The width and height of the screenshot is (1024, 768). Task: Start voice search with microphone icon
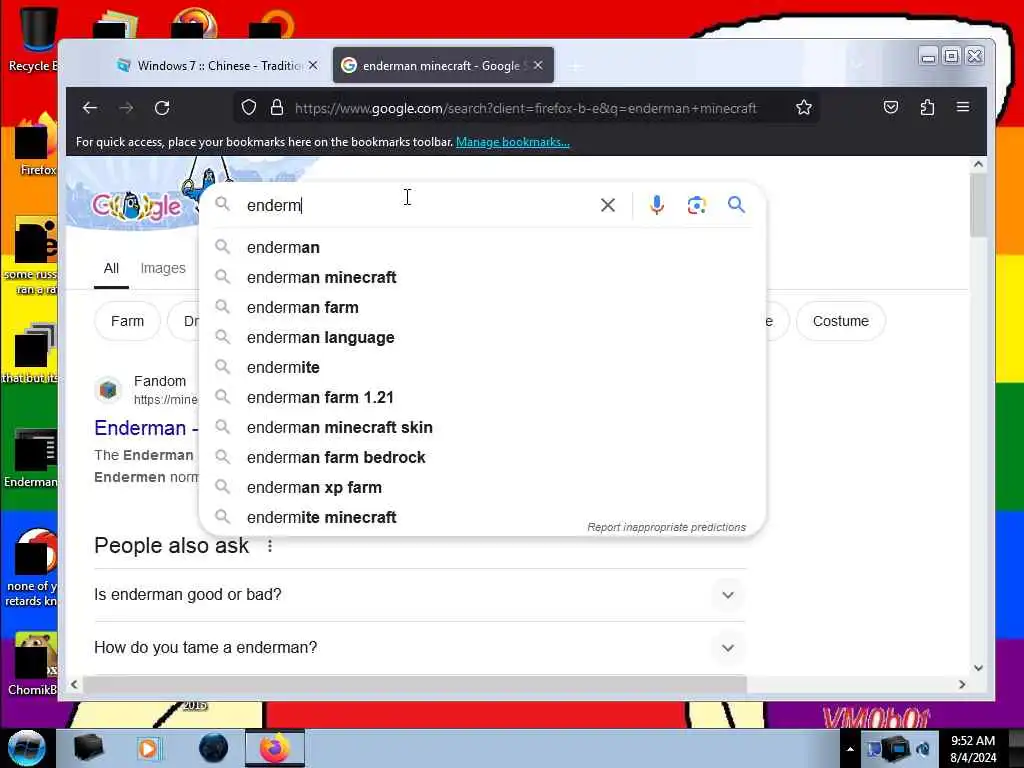click(656, 205)
